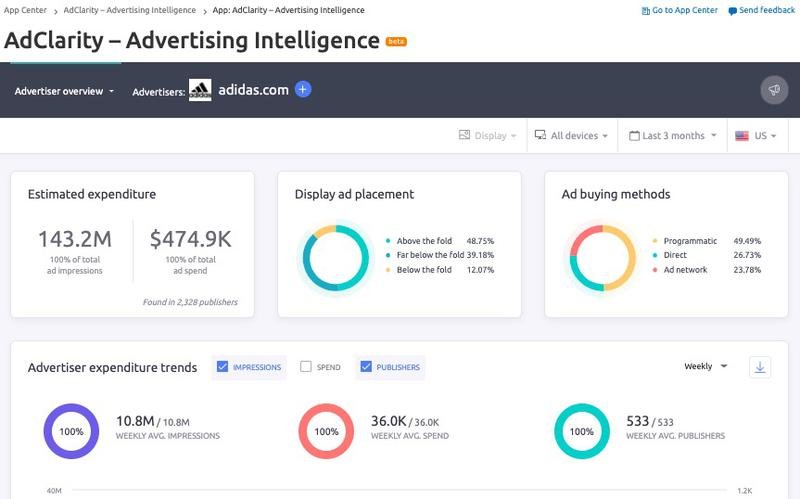The image size is (800, 499).
Task: Click the Send feedback speech bubble icon
Action: [732, 11]
